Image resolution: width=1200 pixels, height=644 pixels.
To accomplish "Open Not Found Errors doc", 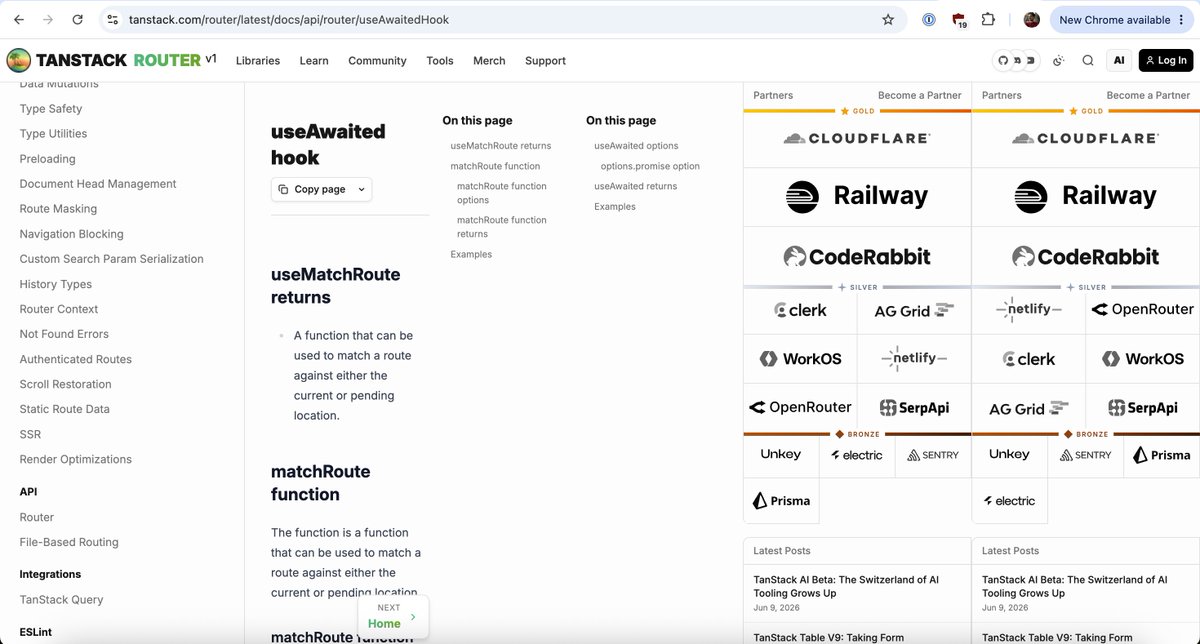I will [64, 334].
